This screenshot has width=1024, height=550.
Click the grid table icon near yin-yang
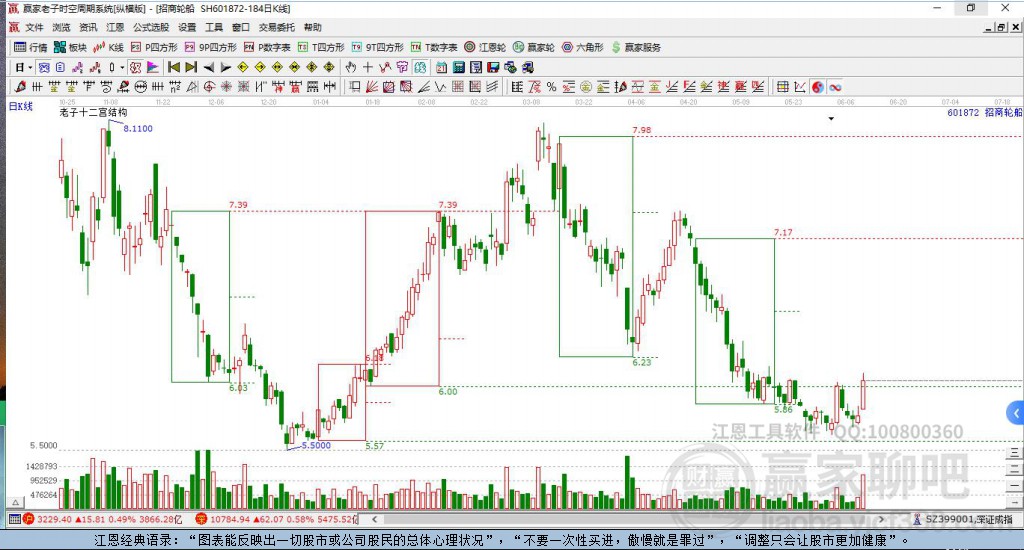782,87
